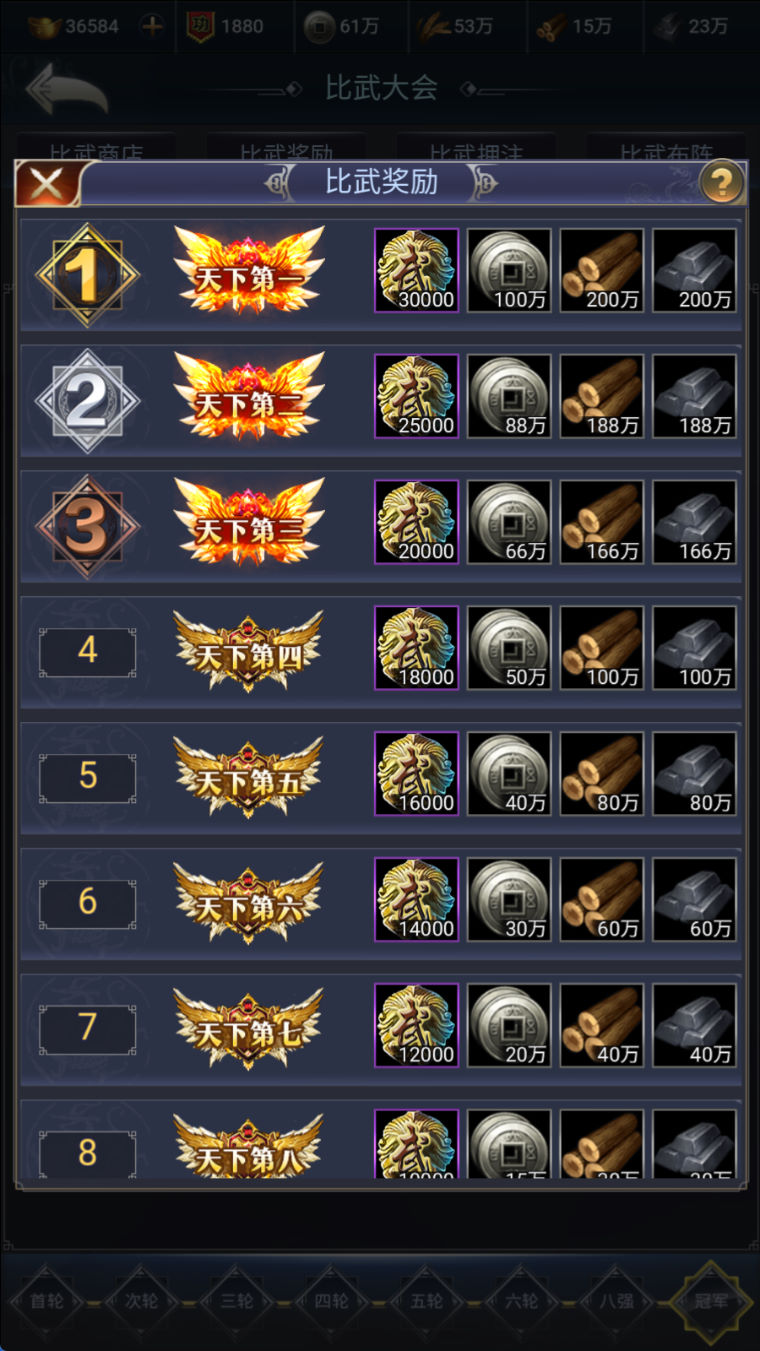Select the 天下第一 title badge

pos(249,271)
